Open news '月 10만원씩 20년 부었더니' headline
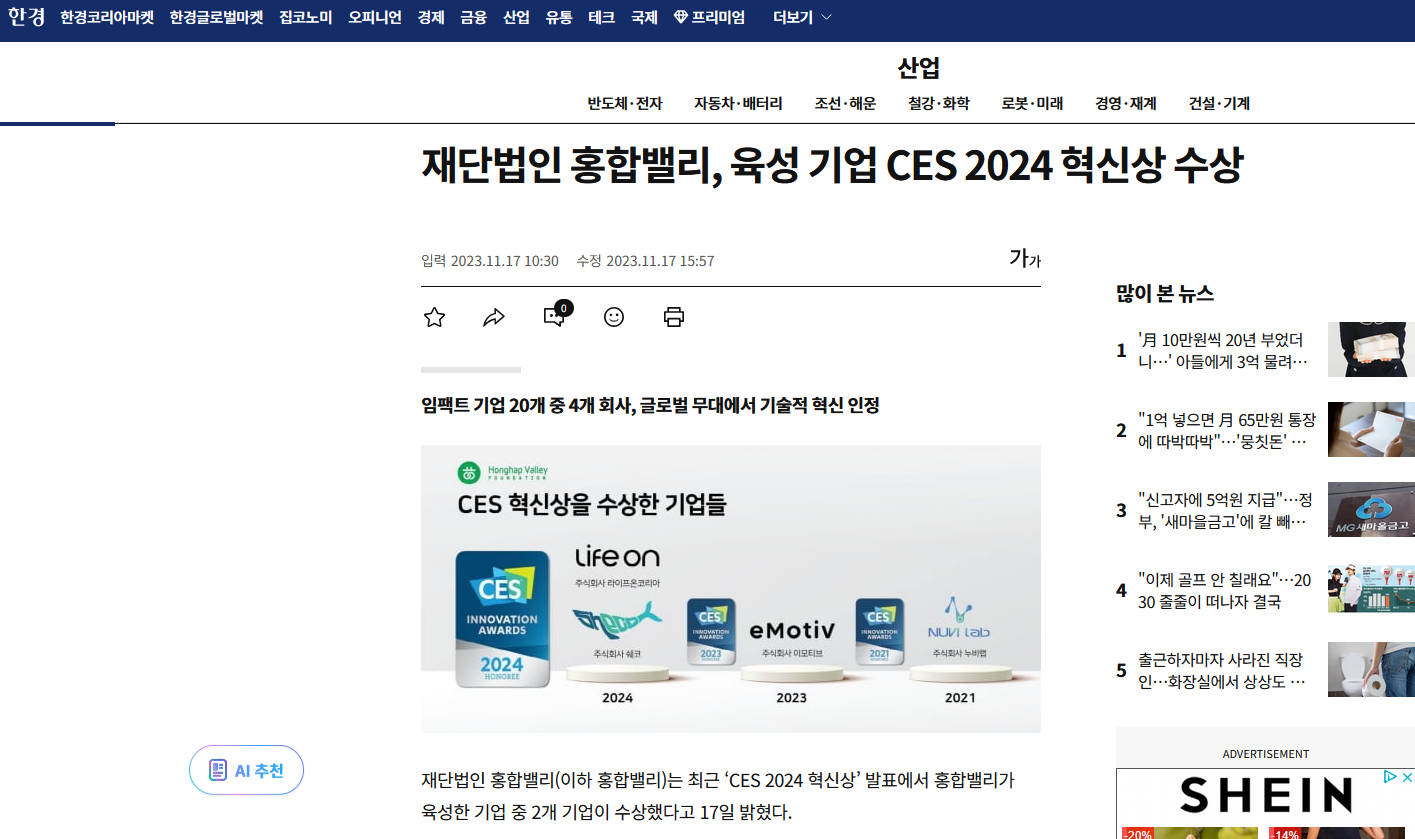The image size is (1415, 839). tap(1223, 350)
